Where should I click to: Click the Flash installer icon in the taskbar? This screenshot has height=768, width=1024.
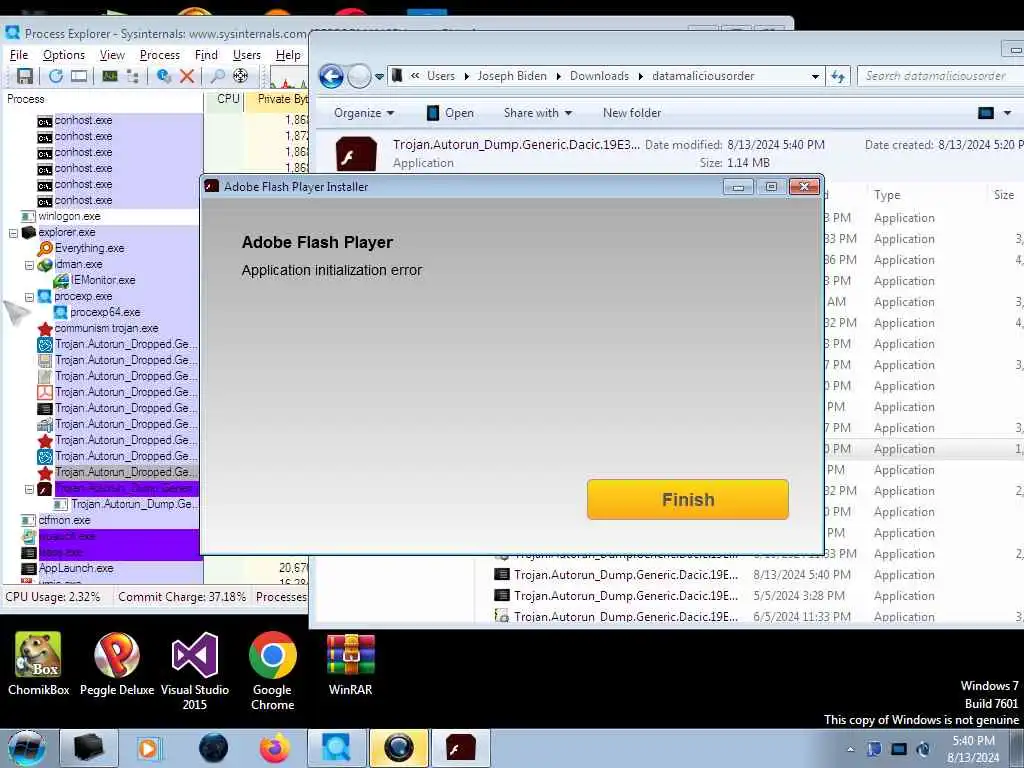coord(460,748)
